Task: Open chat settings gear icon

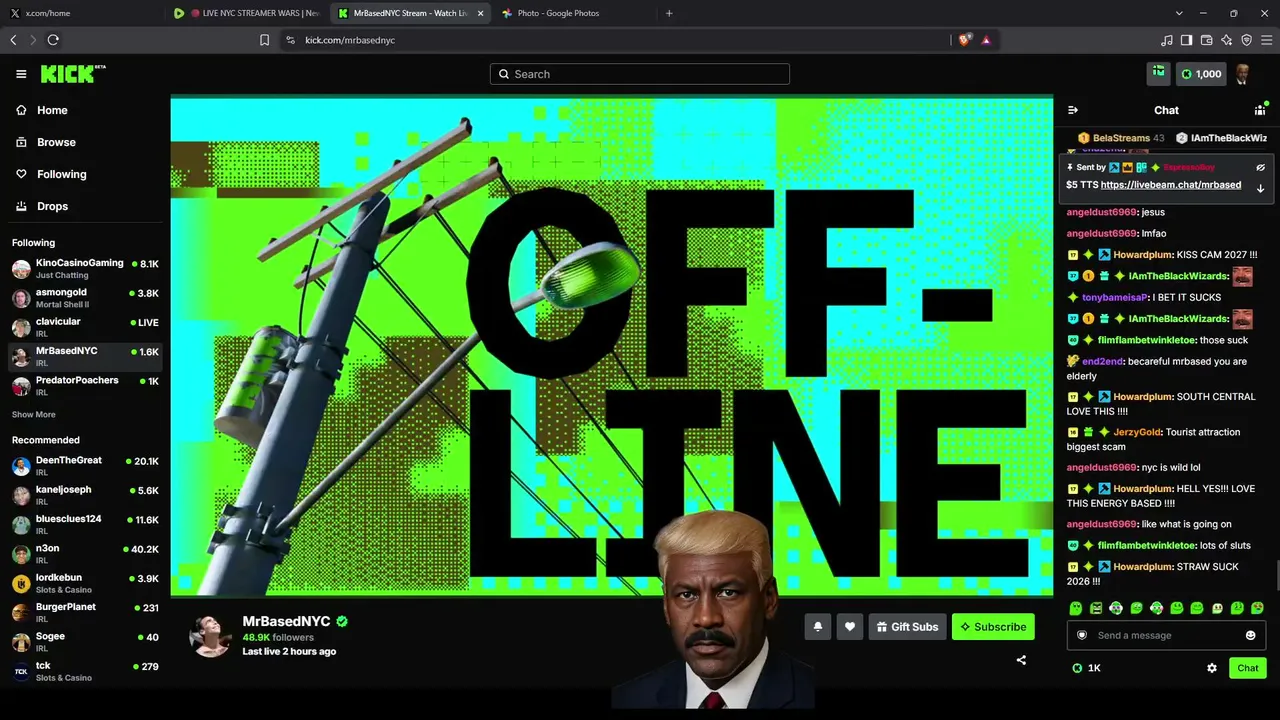Action: tap(1212, 668)
